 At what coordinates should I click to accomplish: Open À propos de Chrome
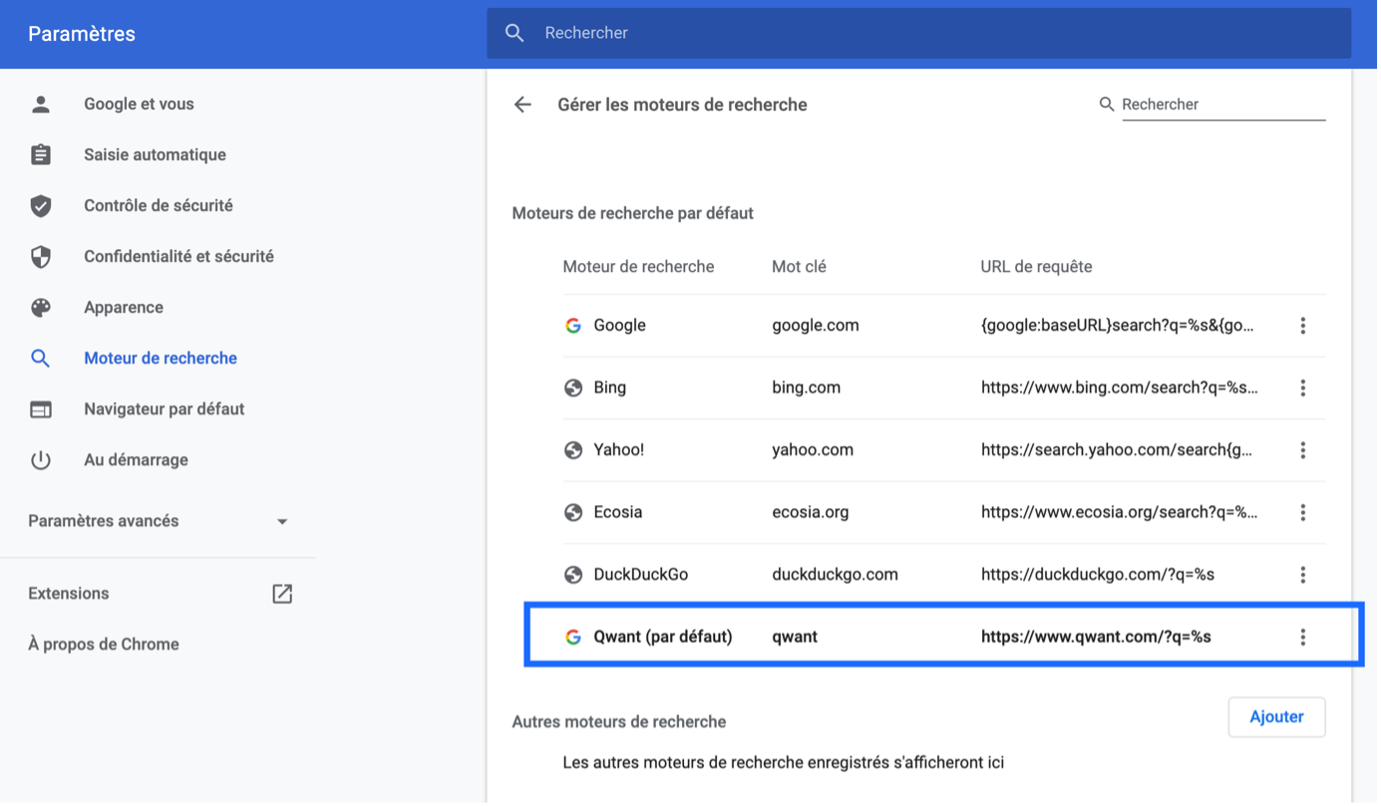click(103, 644)
